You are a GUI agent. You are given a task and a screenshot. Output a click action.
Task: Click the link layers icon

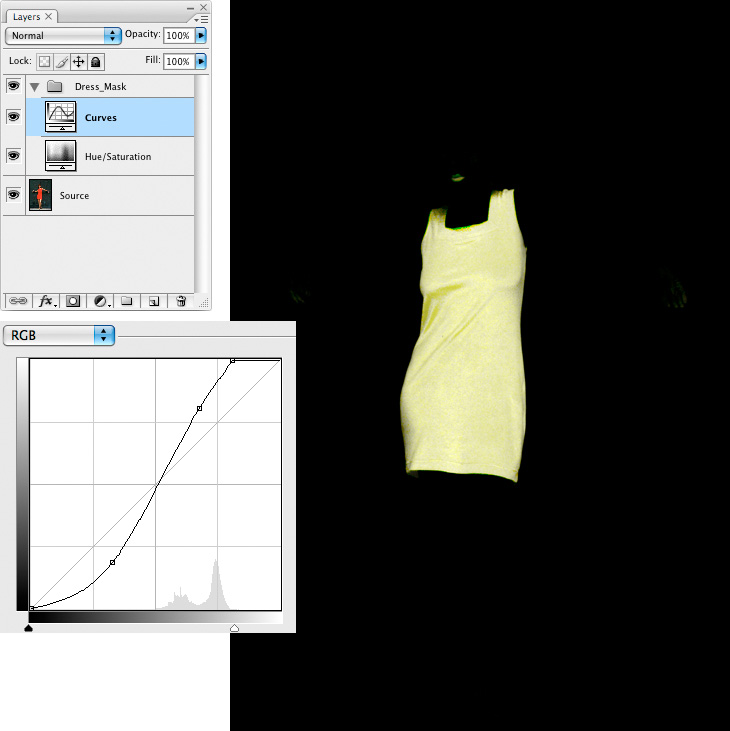pos(18,300)
